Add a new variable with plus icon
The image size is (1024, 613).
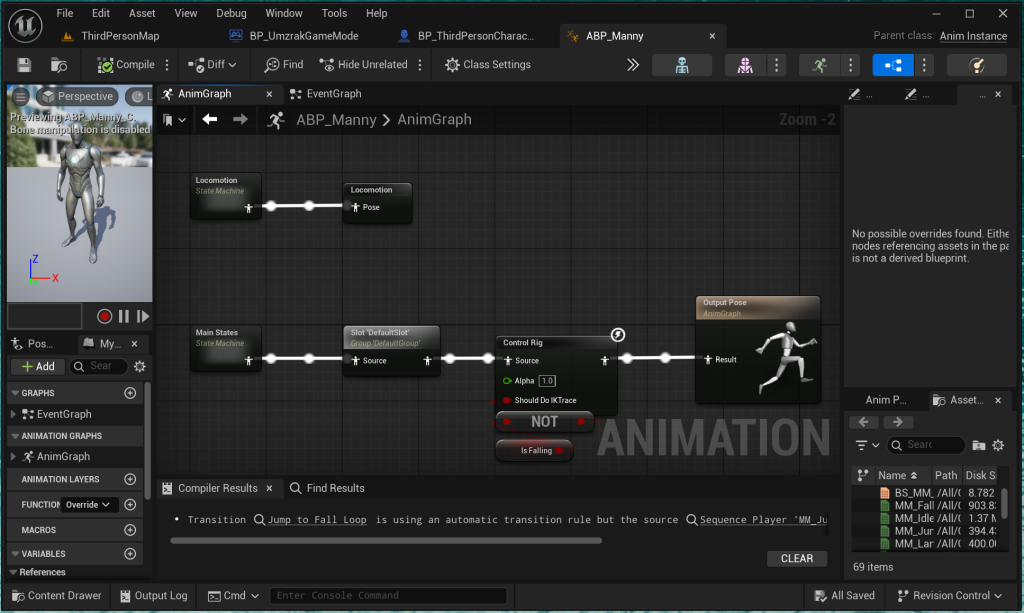click(x=130, y=554)
